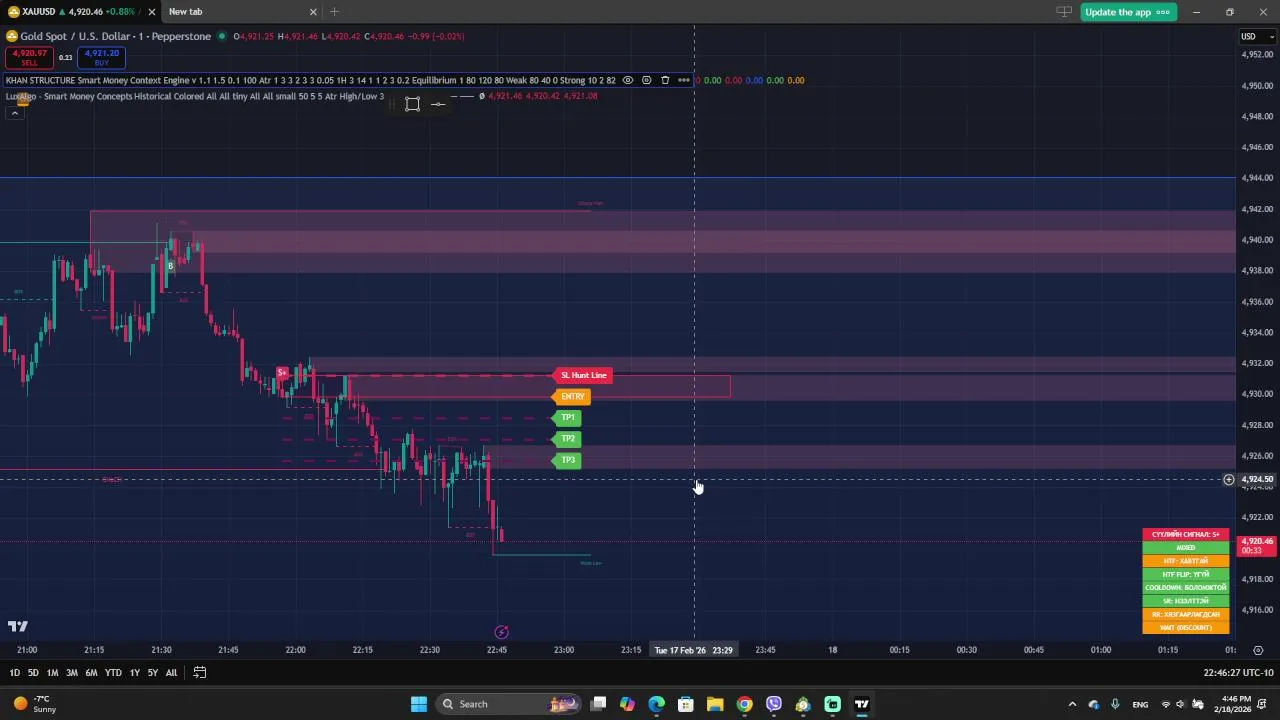Screen dimensions: 1280x720
Task: Click the 4,920.46 current price label
Action: (x=1257, y=545)
